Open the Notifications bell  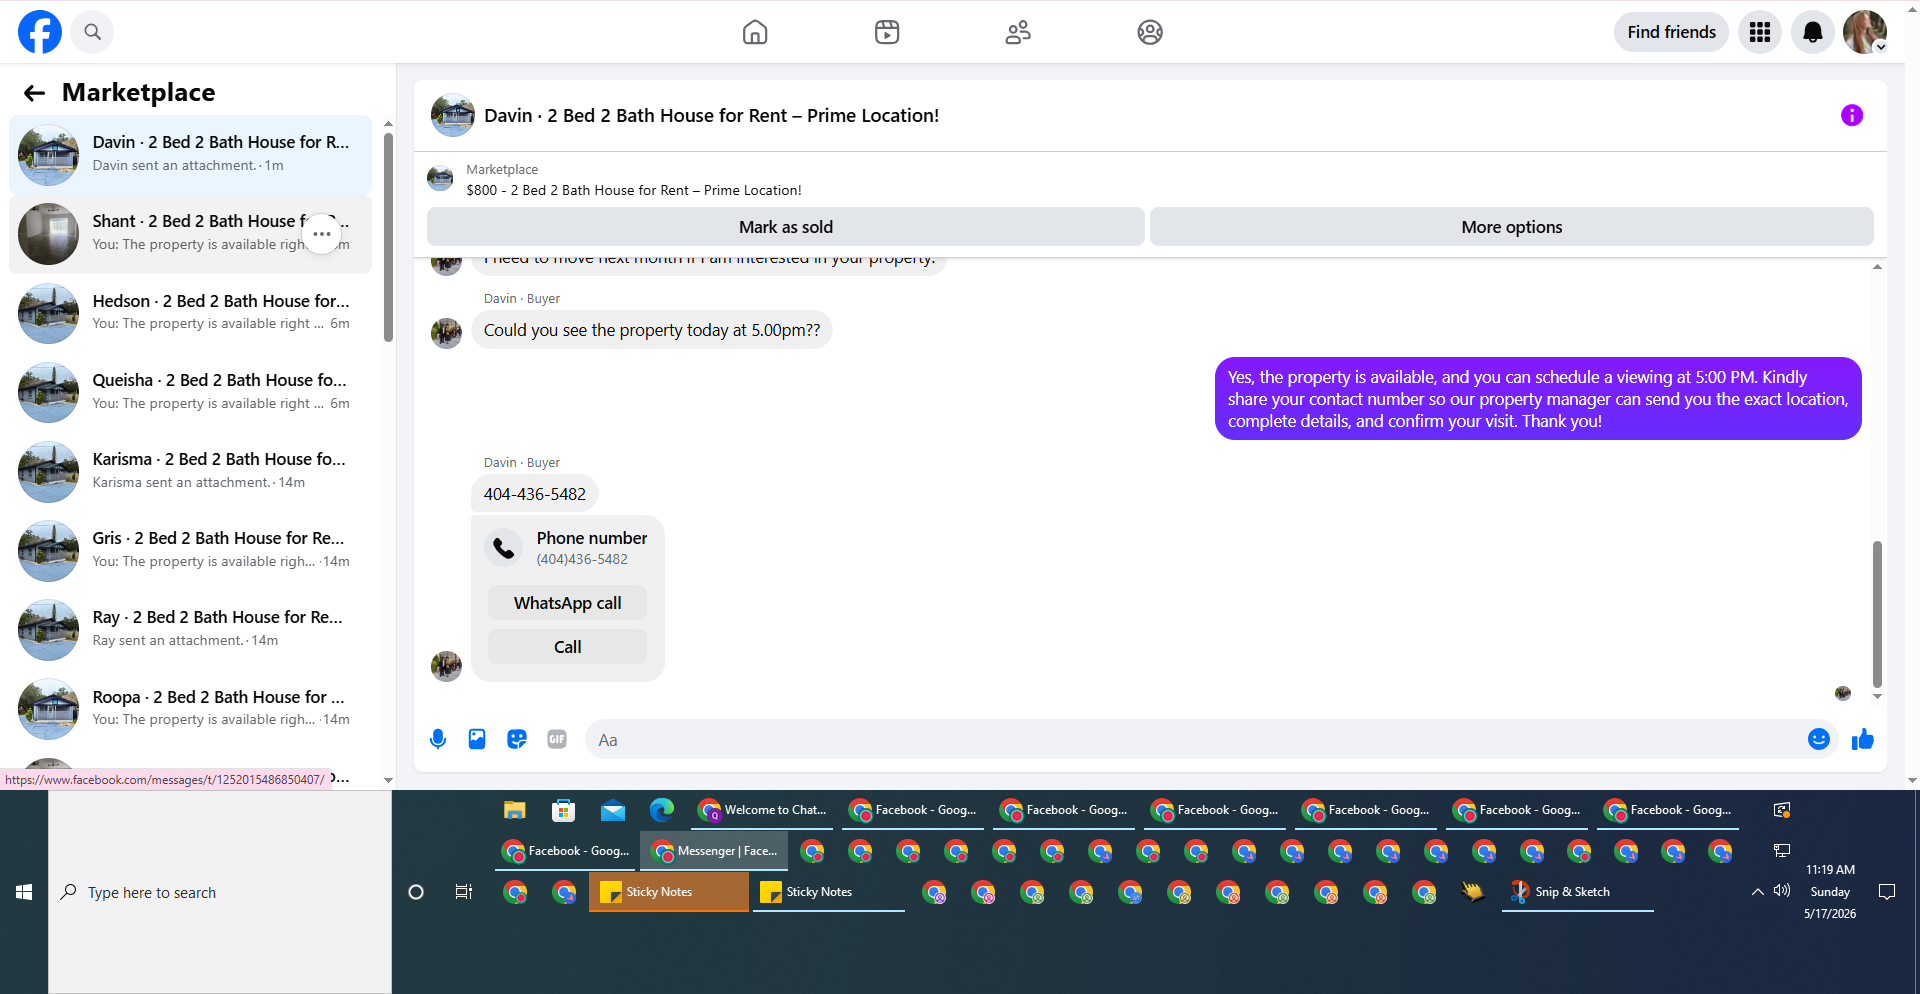pyautogui.click(x=1813, y=32)
